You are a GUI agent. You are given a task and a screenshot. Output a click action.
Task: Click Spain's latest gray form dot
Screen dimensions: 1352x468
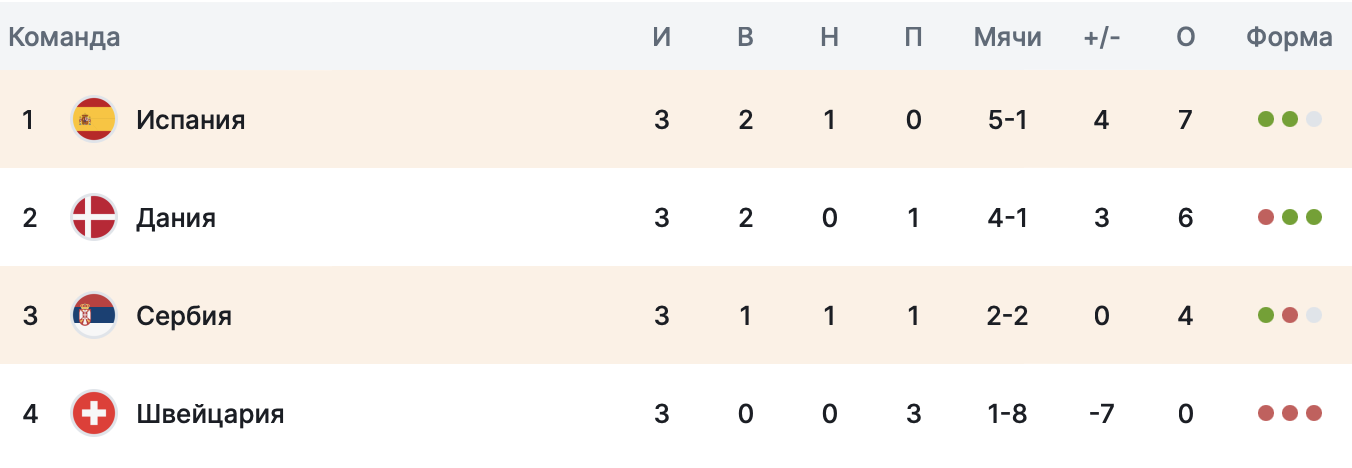click(x=1314, y=120)
